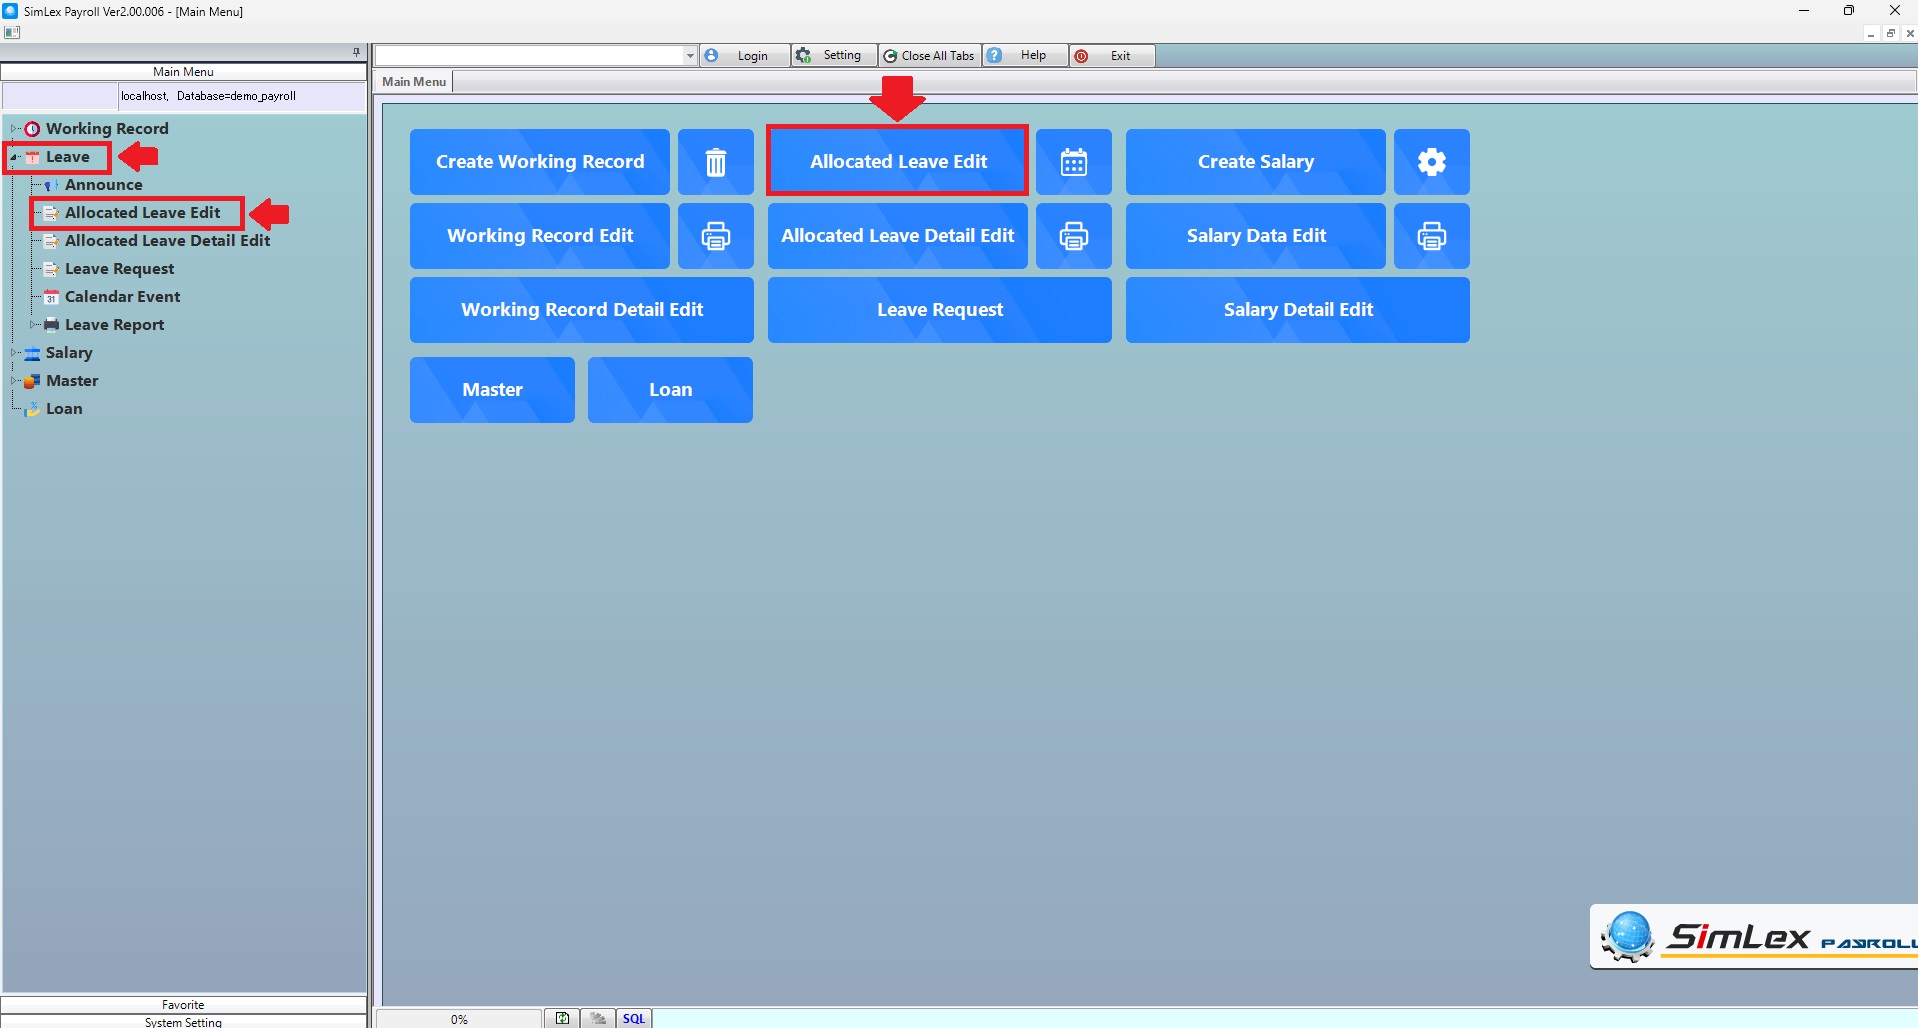Select the Main Menu tab
The height and width of the screenshot is (1028, 1918).
click(x=414, y=82)
